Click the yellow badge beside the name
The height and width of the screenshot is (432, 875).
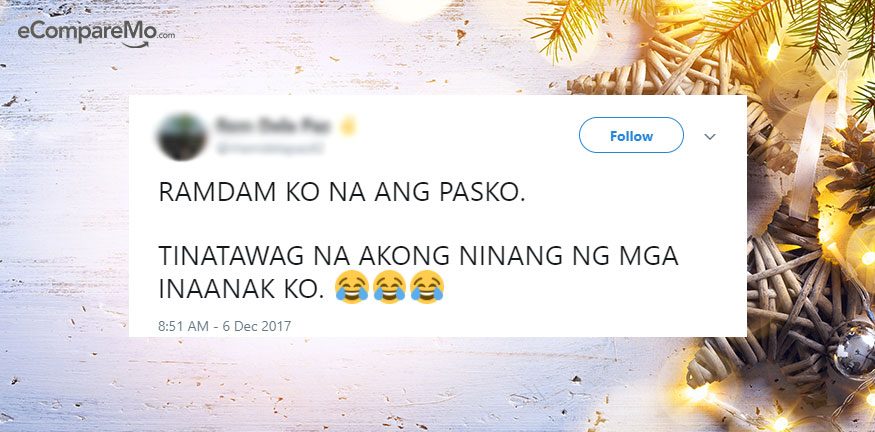tap(348, 127)
